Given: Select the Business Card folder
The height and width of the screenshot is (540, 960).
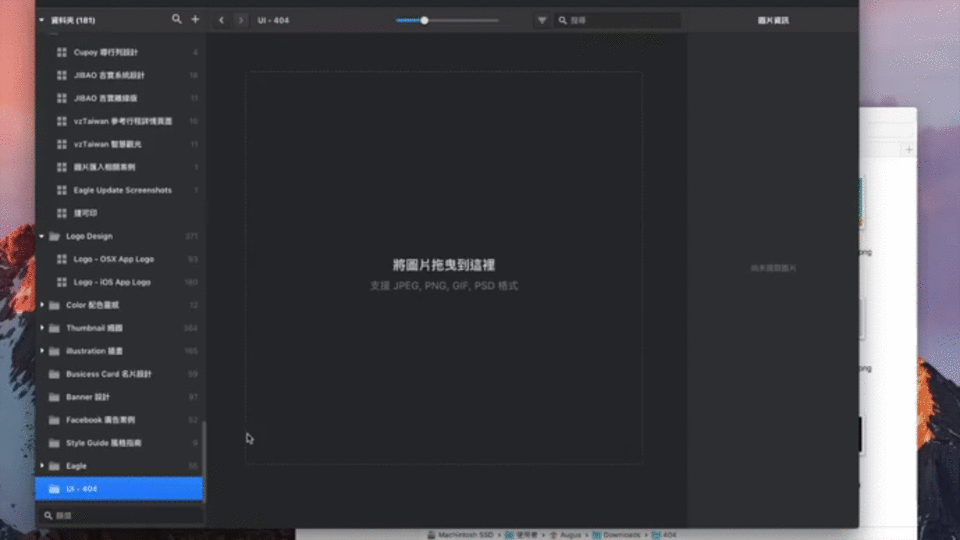Looking at the screenshot, I should coord(119,374).
